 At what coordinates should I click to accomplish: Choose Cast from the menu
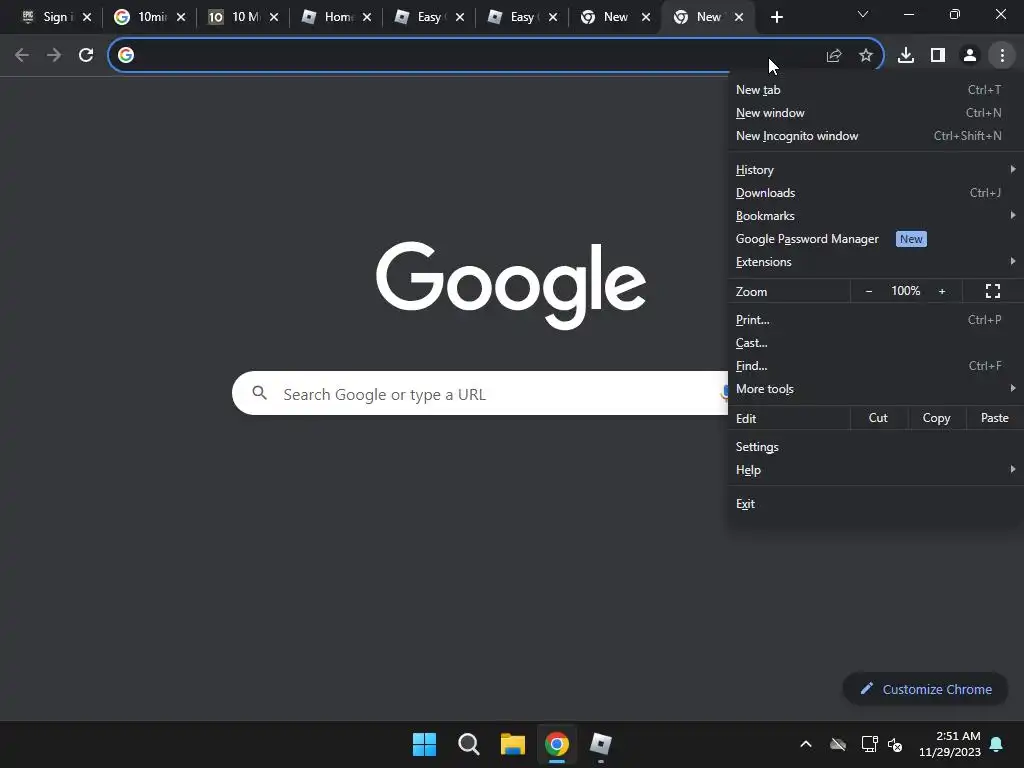[875, 343]
